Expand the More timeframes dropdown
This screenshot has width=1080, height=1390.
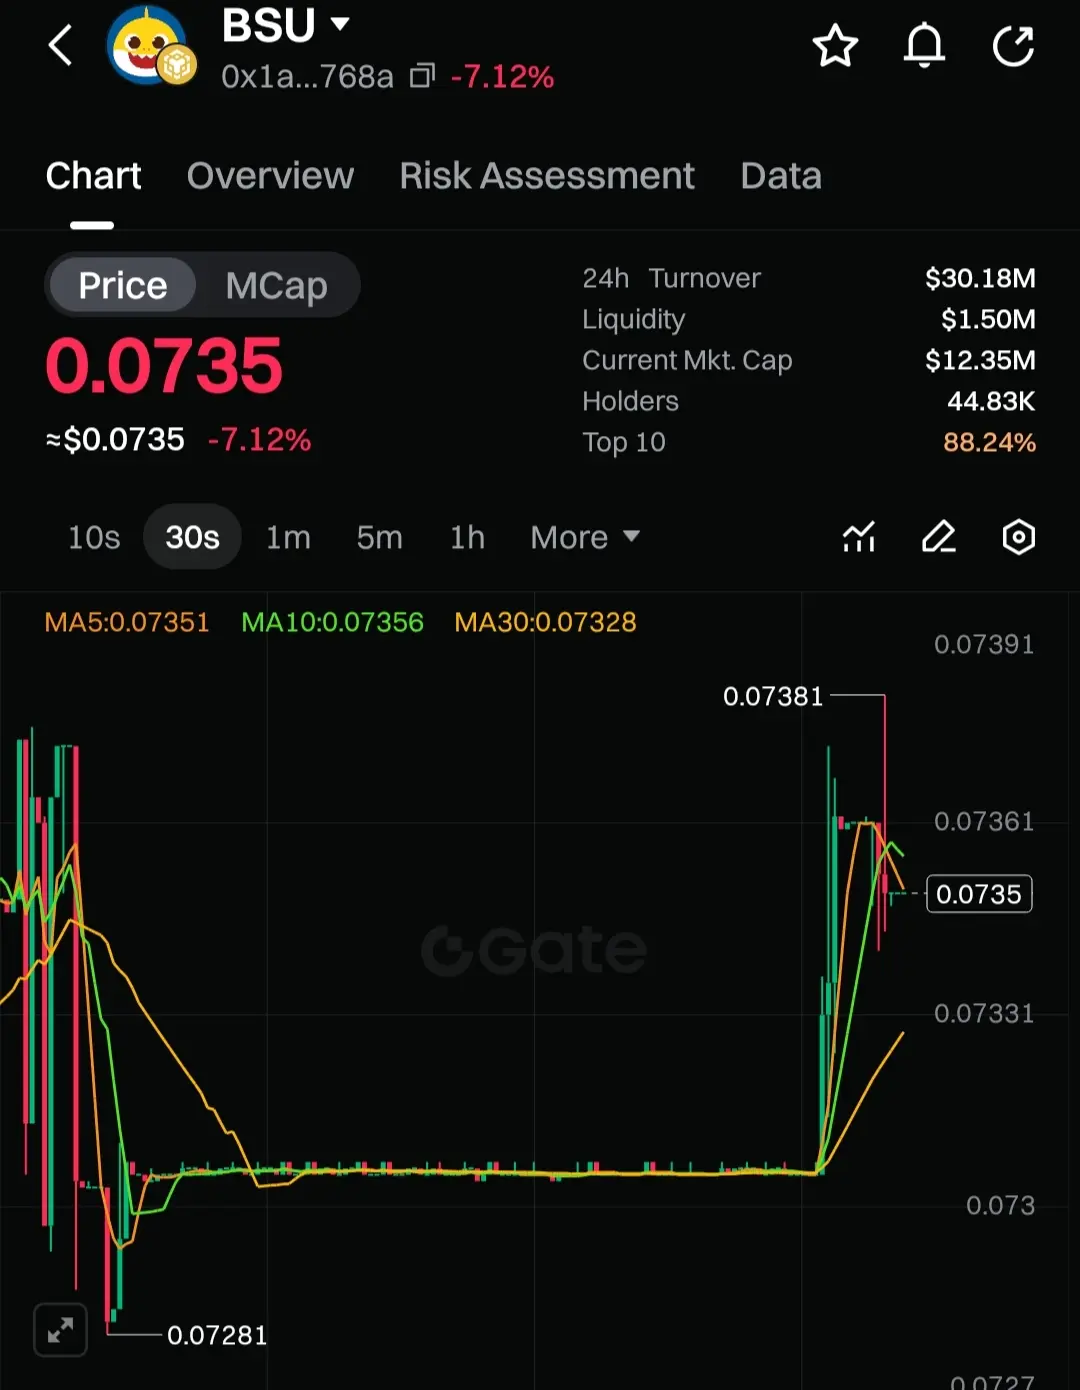click(x=585, y=537)
